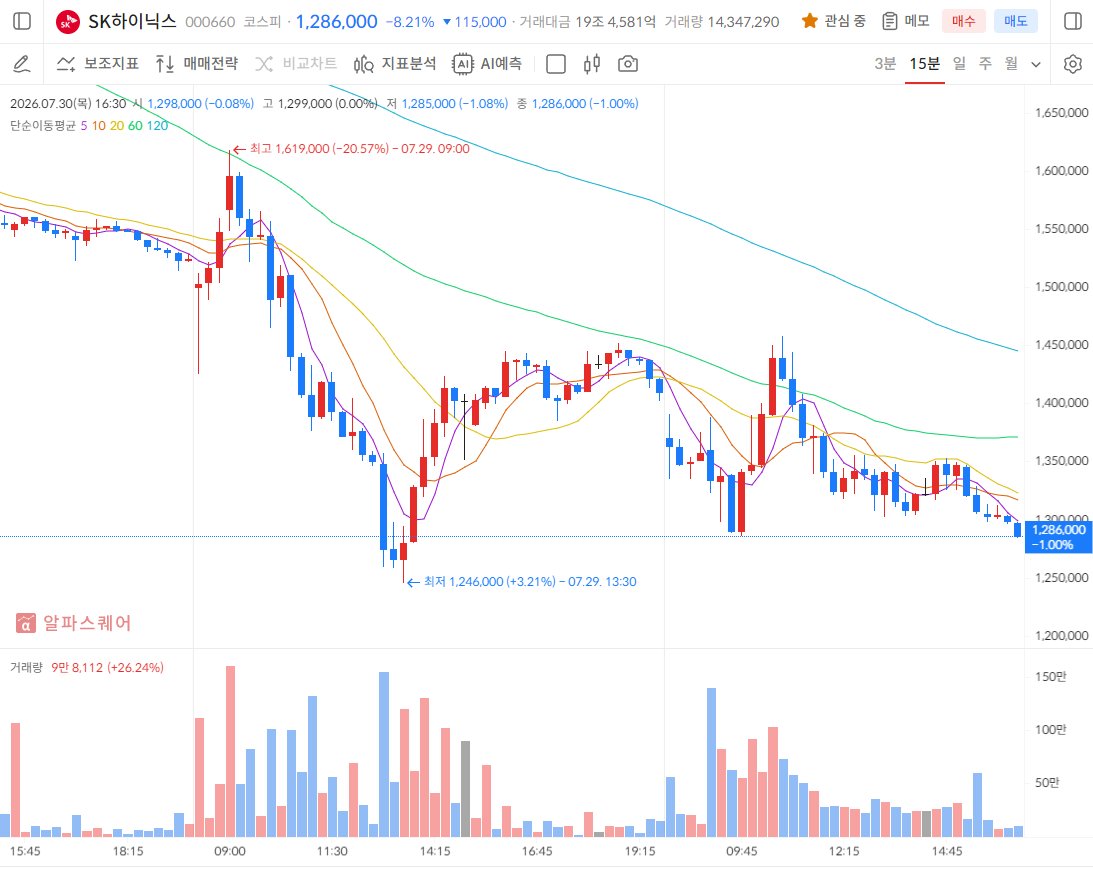This screenshot has height=869, width=1093.
Task: Switch to 주 weekly interval
Action: click(x=985, y=63)
